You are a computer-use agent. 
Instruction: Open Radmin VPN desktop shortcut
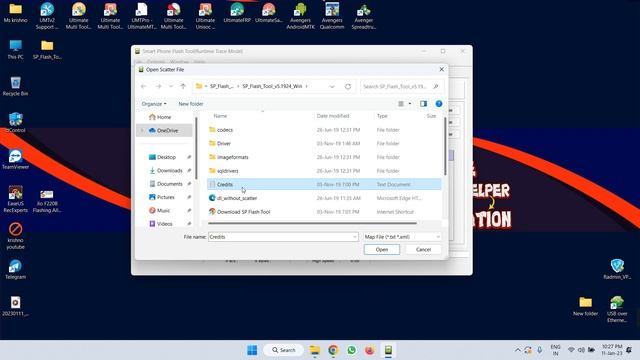(617, 269)
